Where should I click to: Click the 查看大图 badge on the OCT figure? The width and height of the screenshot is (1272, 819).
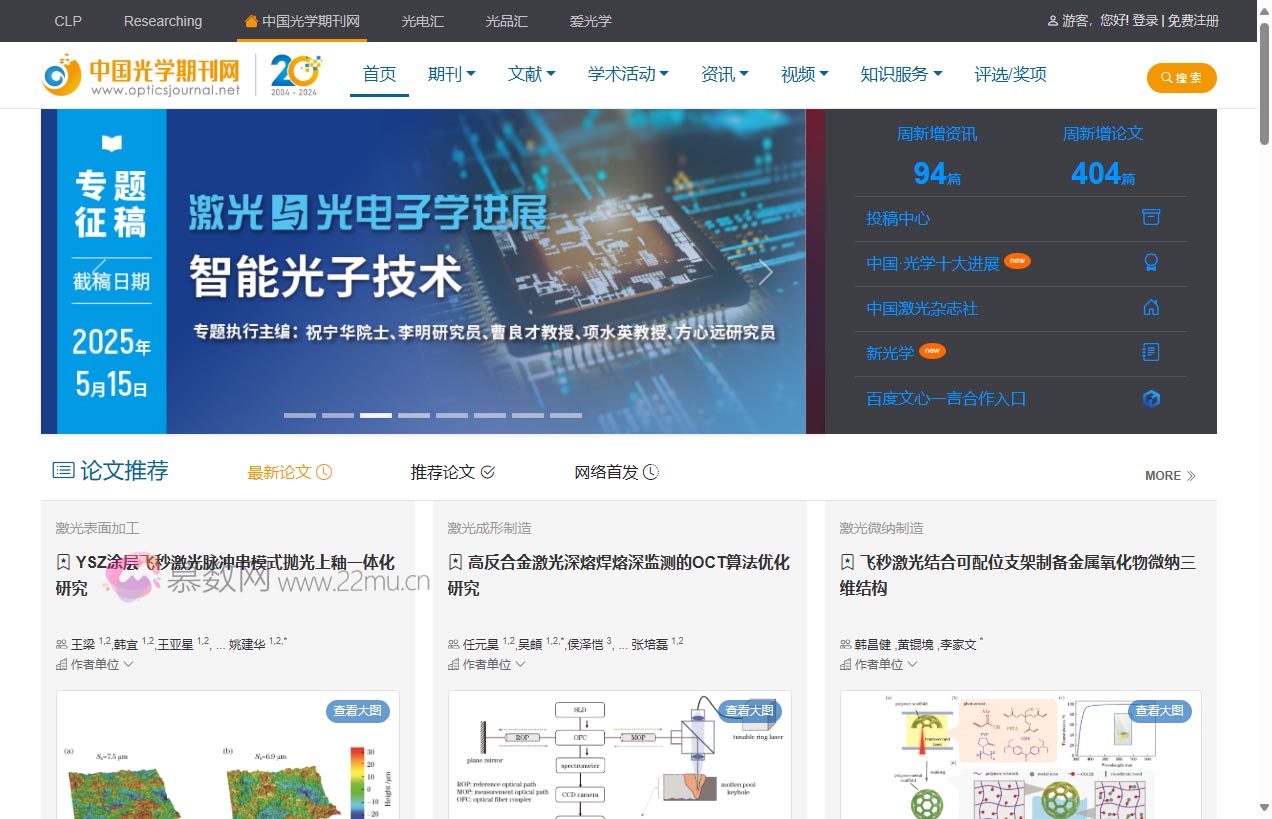click(x=750, y=711)
